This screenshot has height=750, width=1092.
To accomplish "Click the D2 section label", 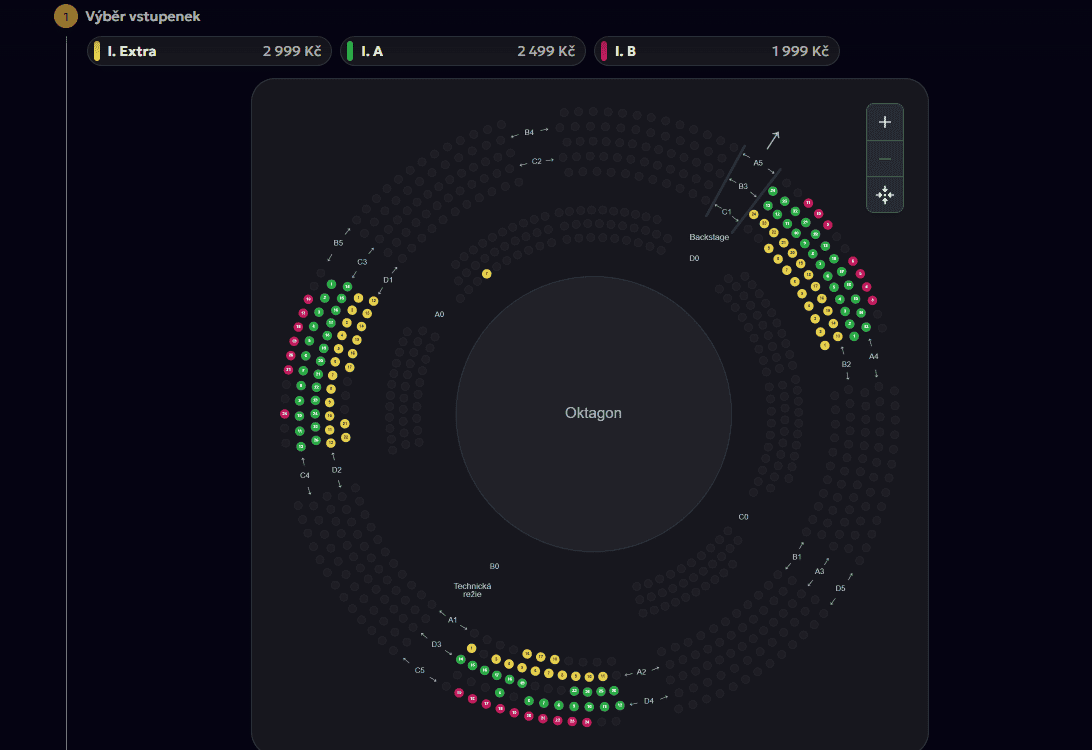I will tap(336, 470).
